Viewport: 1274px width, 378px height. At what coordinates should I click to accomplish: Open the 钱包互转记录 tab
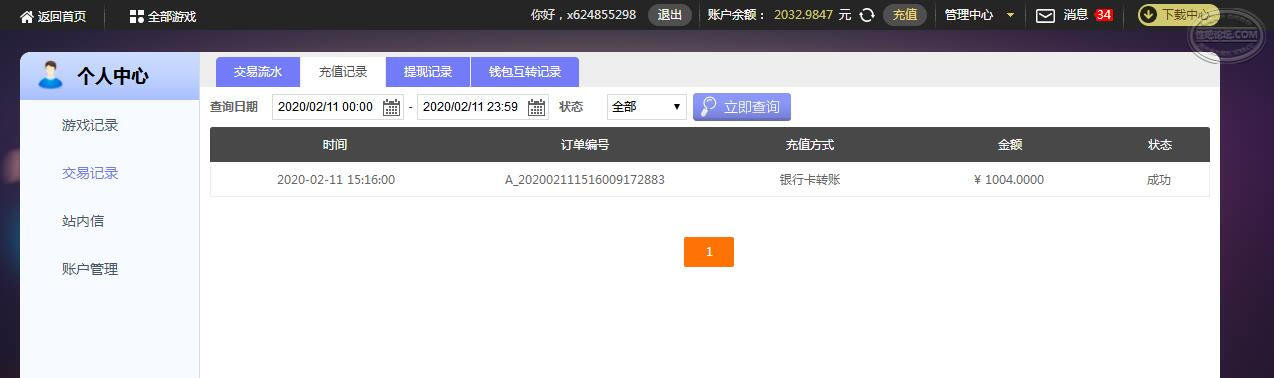[525, 72]
